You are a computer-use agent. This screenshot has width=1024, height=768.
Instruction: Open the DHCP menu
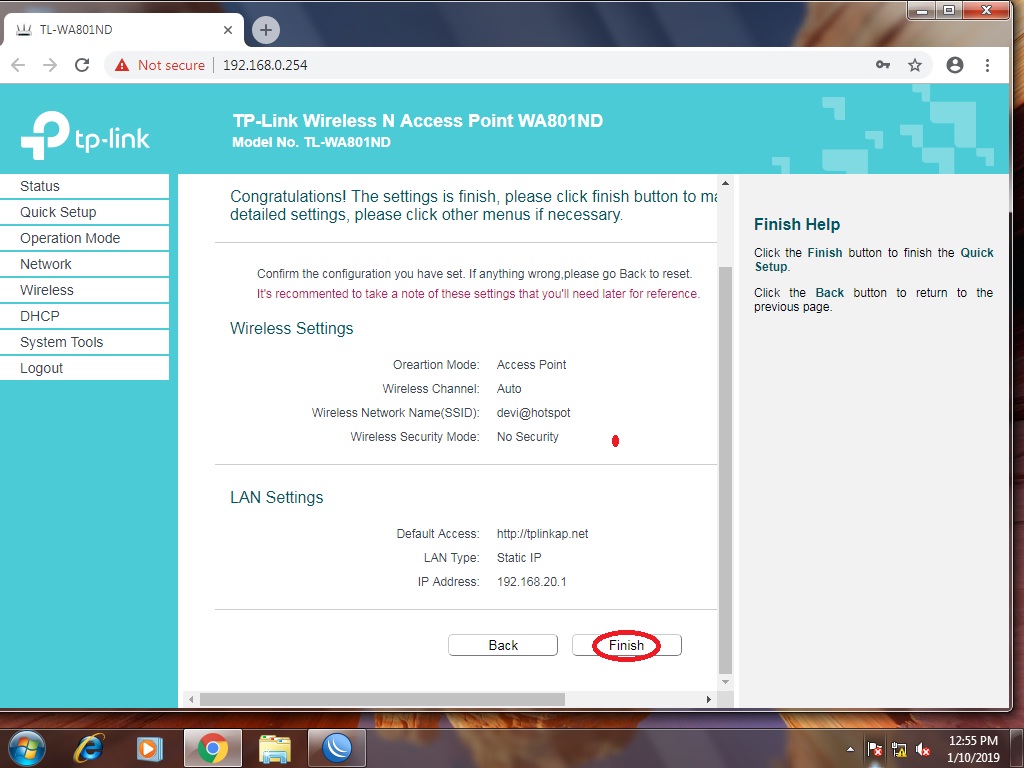[x=84, y=316]
